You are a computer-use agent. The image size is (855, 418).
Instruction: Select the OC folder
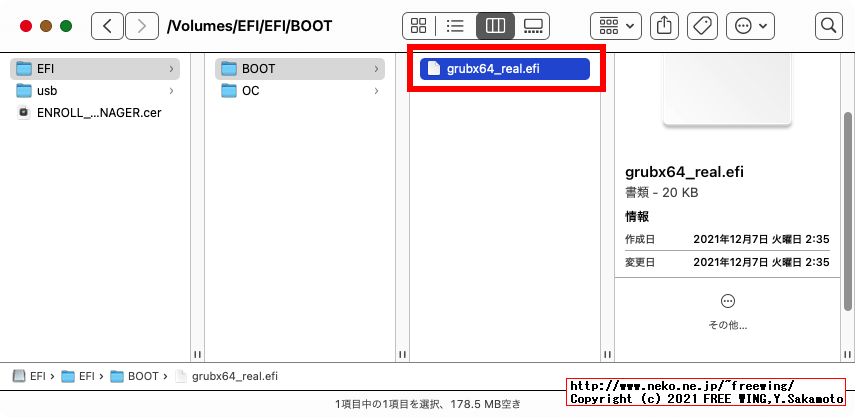[300, 90]
